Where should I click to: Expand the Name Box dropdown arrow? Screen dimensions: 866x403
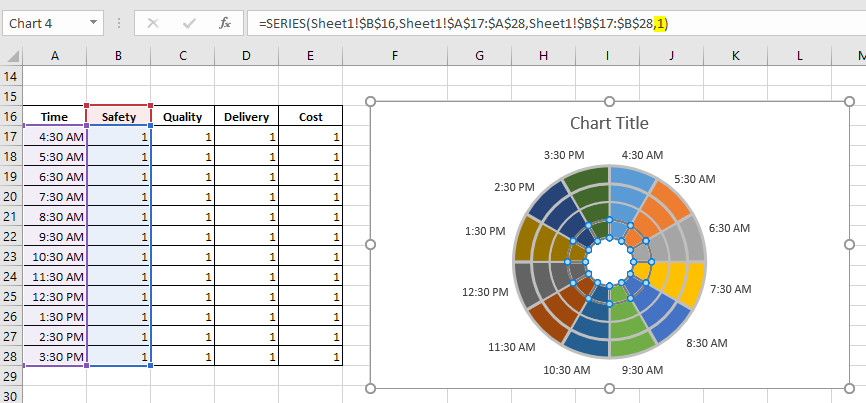click(94, 22)
